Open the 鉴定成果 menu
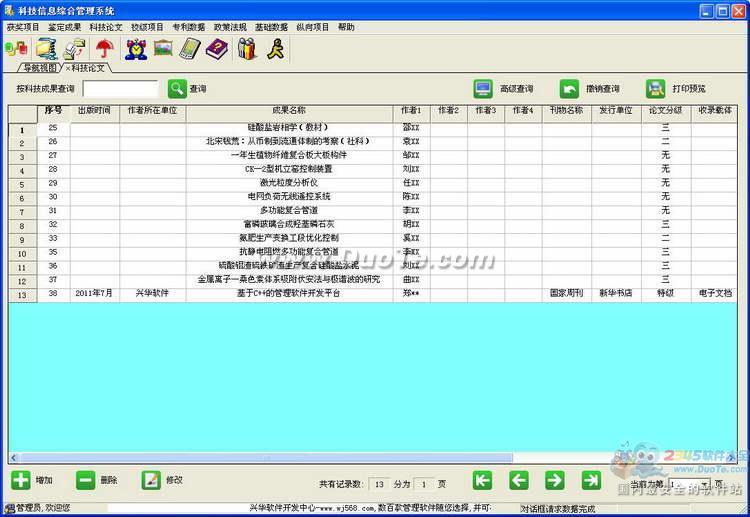The width and height of the screenshot is (750, 517). (x=65, y=27)
